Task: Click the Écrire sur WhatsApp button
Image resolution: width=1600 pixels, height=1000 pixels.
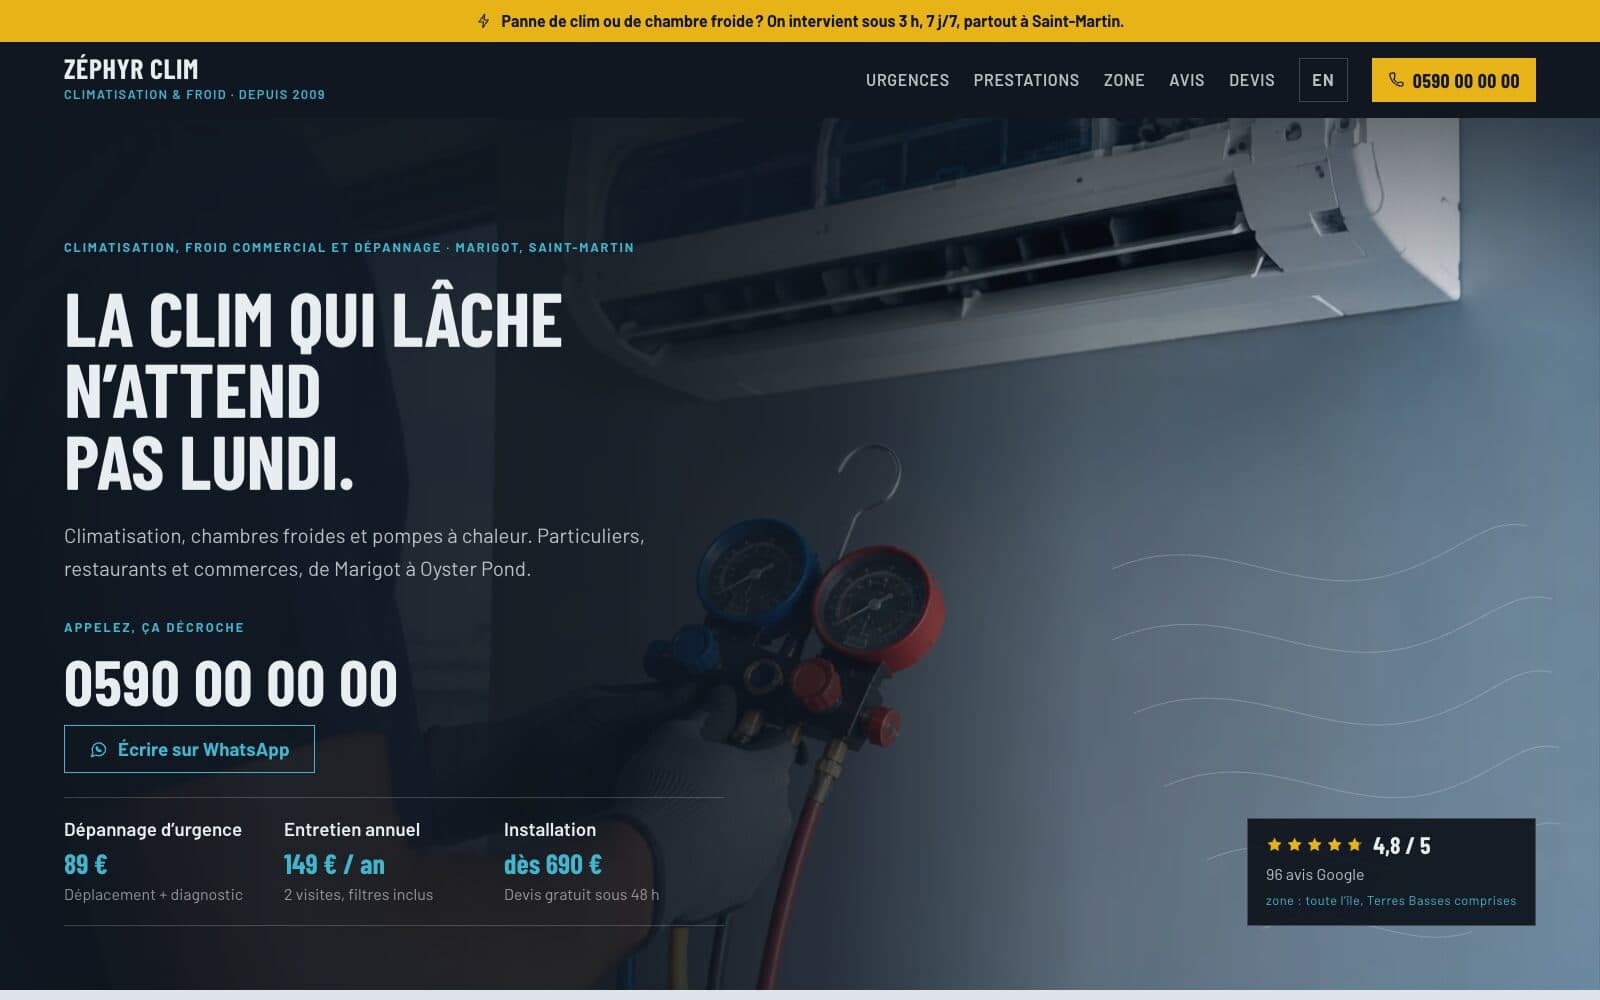Action: pos(189,749)
